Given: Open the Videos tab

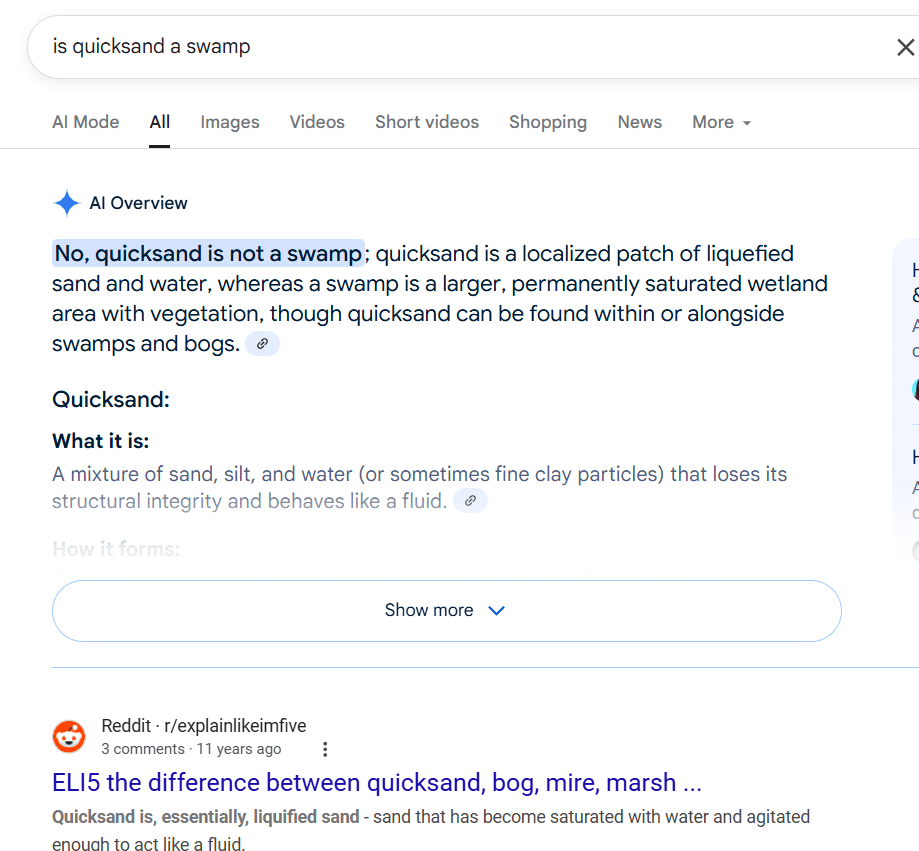Looking at the screenshot, I should tap(317, 122).
